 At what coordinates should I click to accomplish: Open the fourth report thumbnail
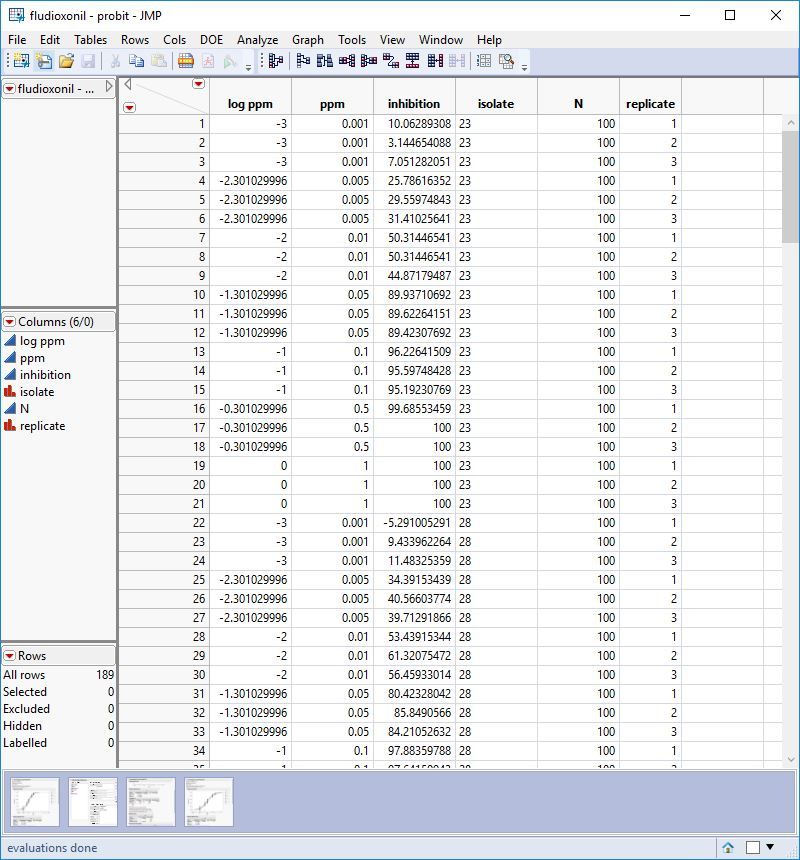click(x=209, y=801)
